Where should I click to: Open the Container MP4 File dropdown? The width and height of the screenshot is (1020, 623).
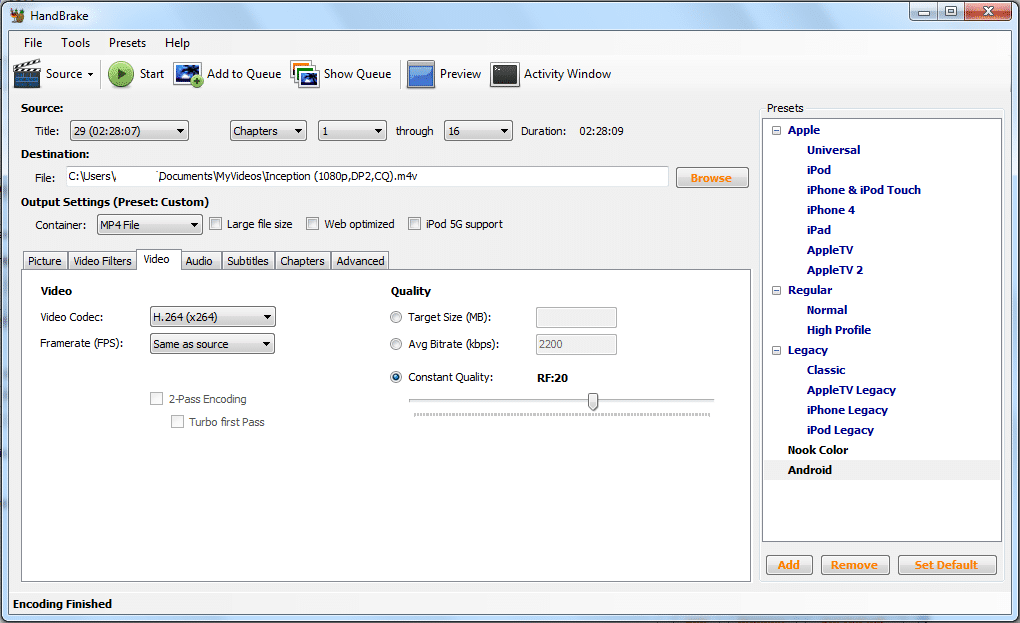(150, 225)
